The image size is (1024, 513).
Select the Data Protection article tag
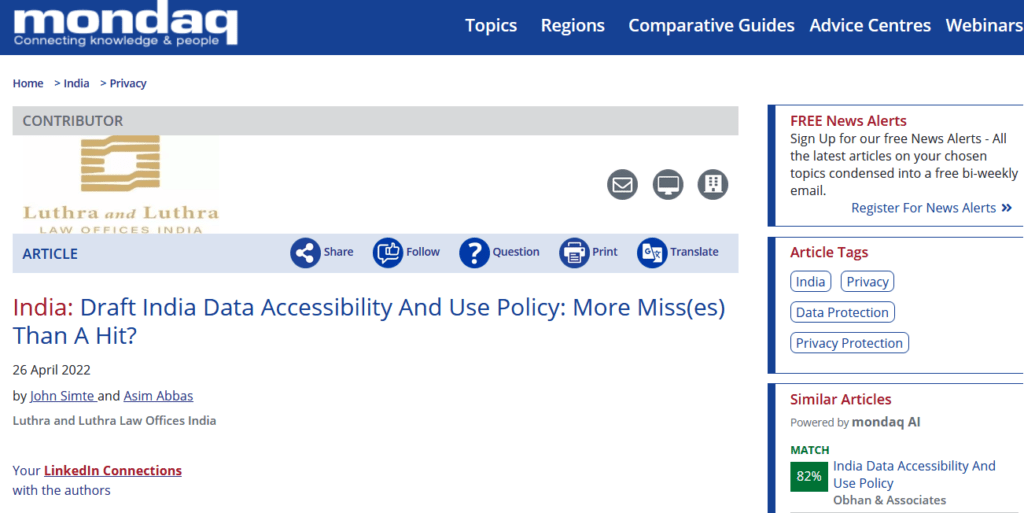pos(842,313)
